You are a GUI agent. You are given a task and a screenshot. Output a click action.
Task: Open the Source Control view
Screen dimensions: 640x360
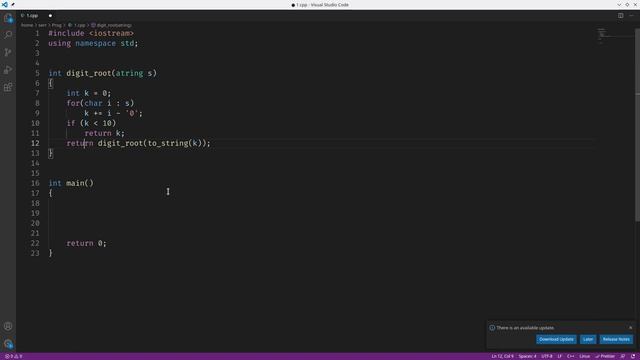pyautogui.click(x=8, y=52)
